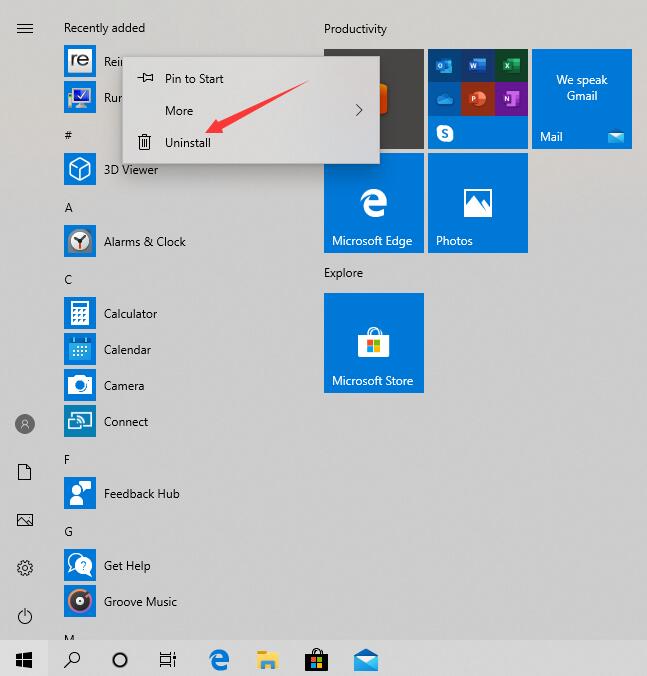The width and height of the screenshot is (647, 676).
Task: Open the Calculator app icon
Action: point(80,313)
